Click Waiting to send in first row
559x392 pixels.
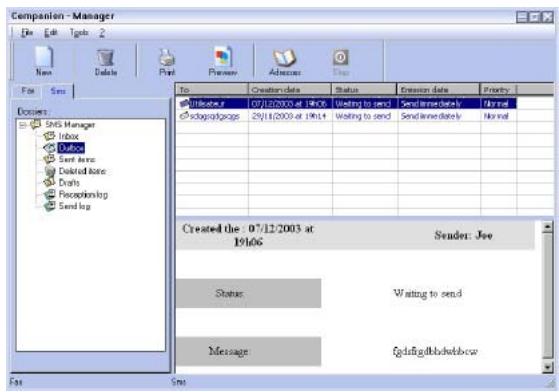[363, 104]
